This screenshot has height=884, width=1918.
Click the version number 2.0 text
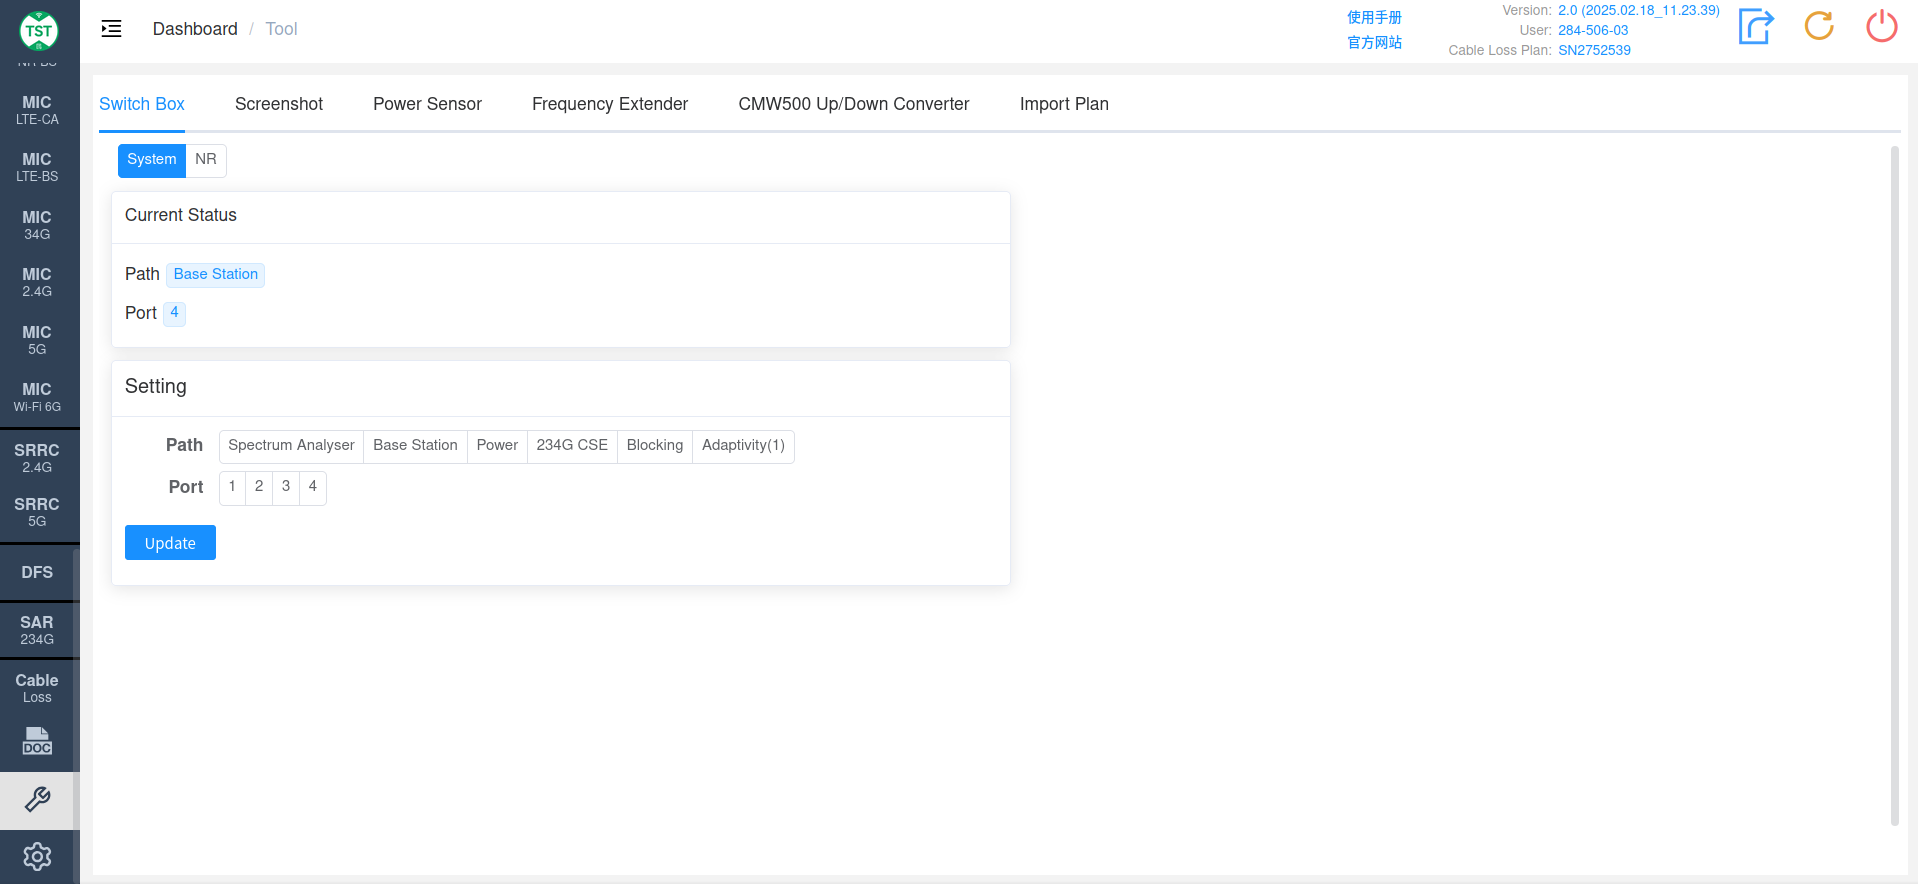[1639, 10]
